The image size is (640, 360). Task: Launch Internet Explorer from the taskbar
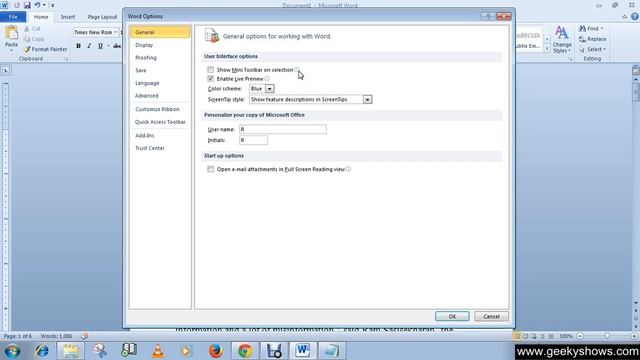[x=41, y=351]
